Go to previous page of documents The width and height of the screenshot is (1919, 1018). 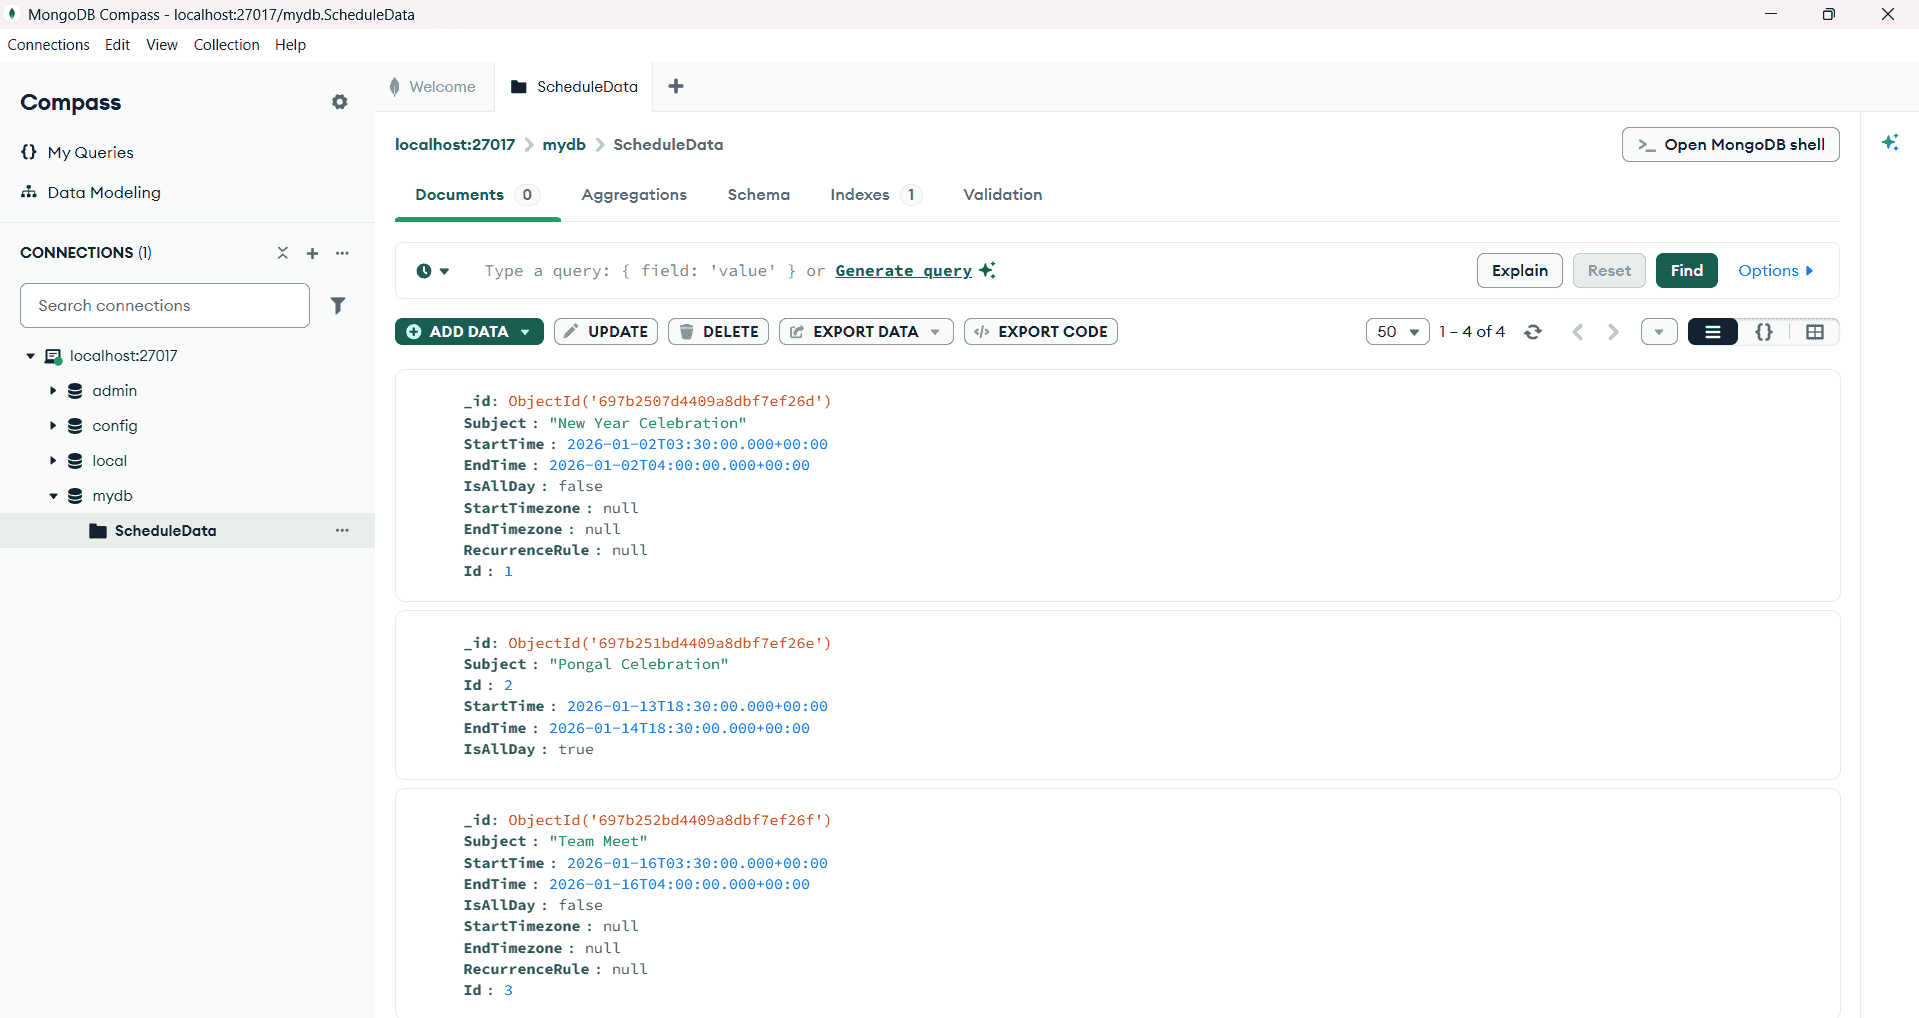pyautogui.click(x=1578, y=332)
